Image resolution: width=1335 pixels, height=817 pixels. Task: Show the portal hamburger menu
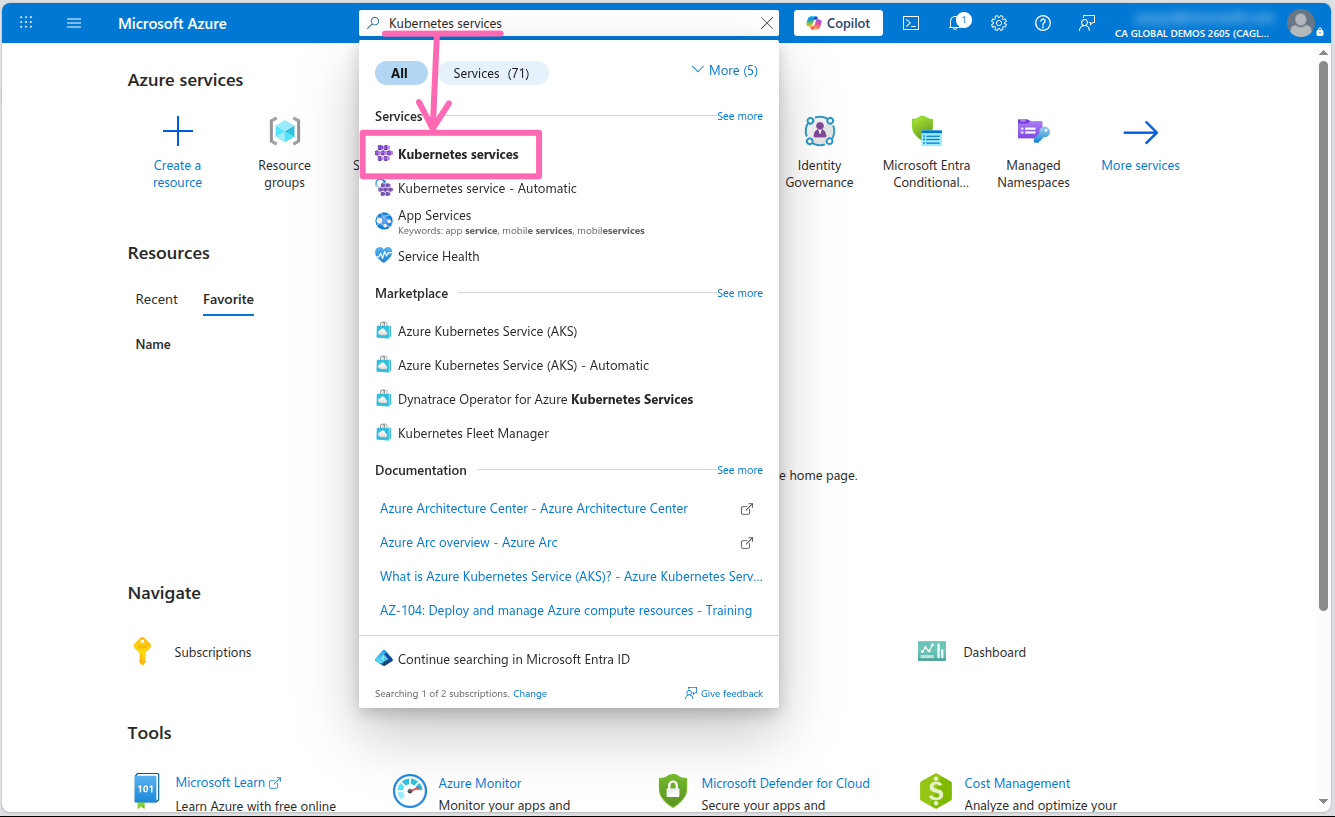[x=74, y=23]
